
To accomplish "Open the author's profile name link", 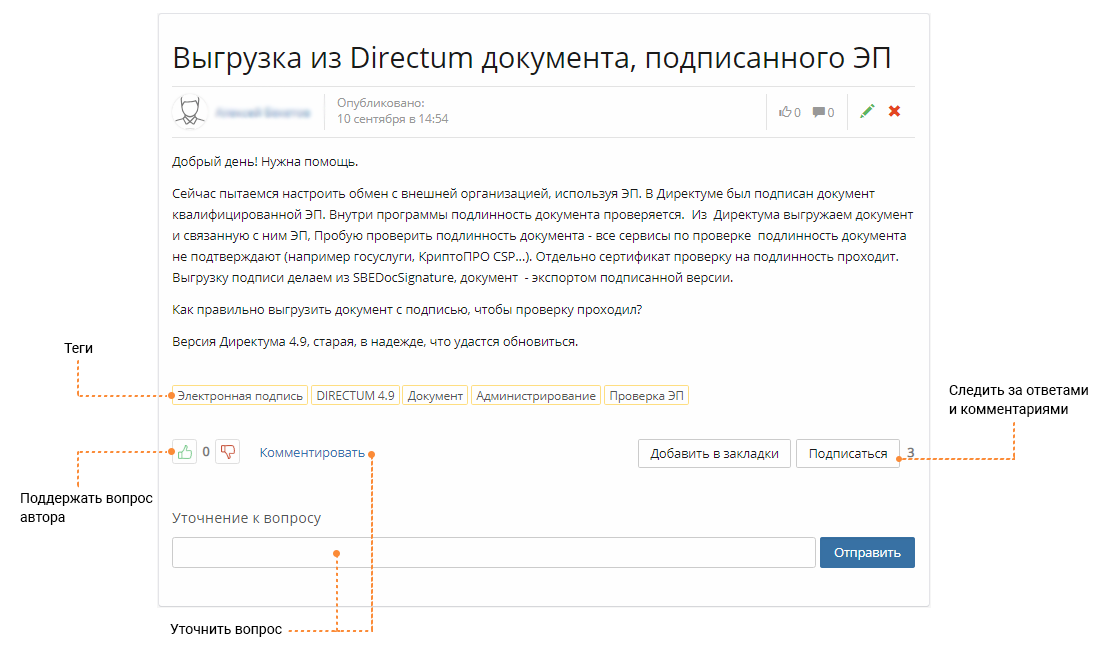I will coord(263,113).
